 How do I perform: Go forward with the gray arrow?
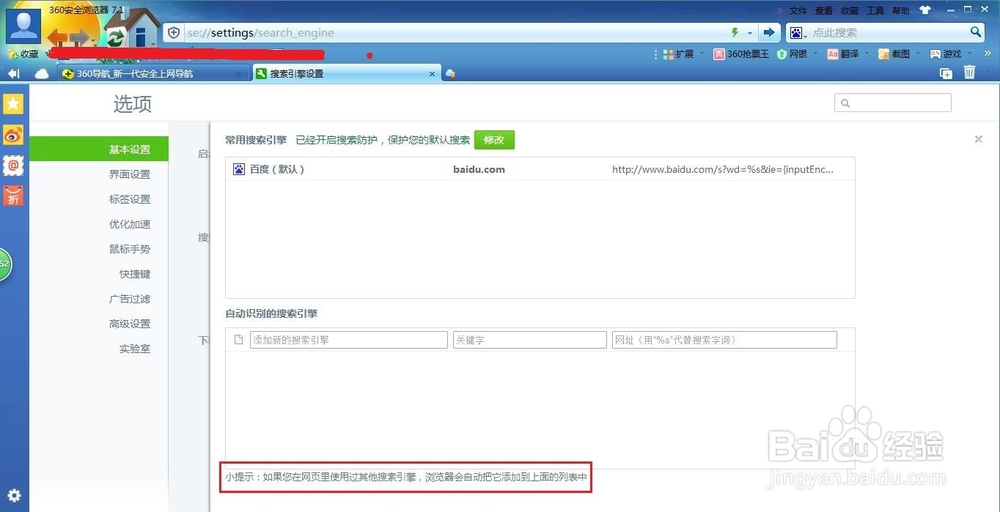80,38
